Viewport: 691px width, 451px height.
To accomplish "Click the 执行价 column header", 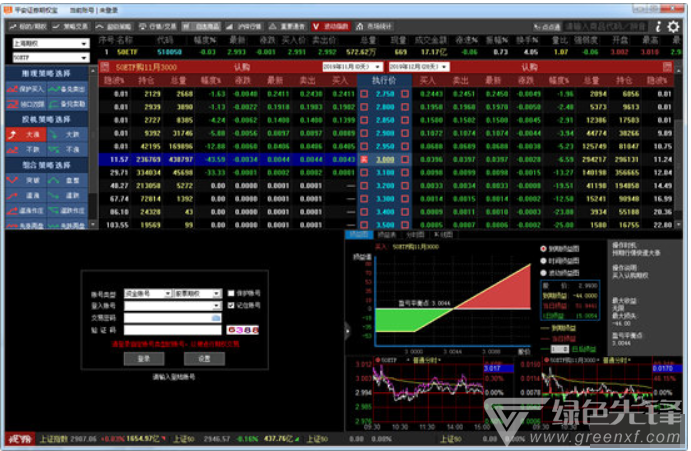I will coord(384,80).
